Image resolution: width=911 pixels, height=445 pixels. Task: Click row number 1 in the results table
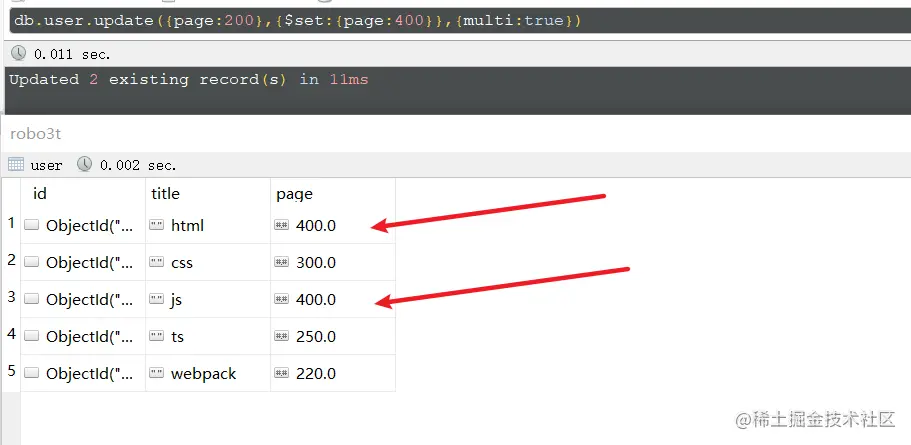pyautogui.click(x=11, y=222)
